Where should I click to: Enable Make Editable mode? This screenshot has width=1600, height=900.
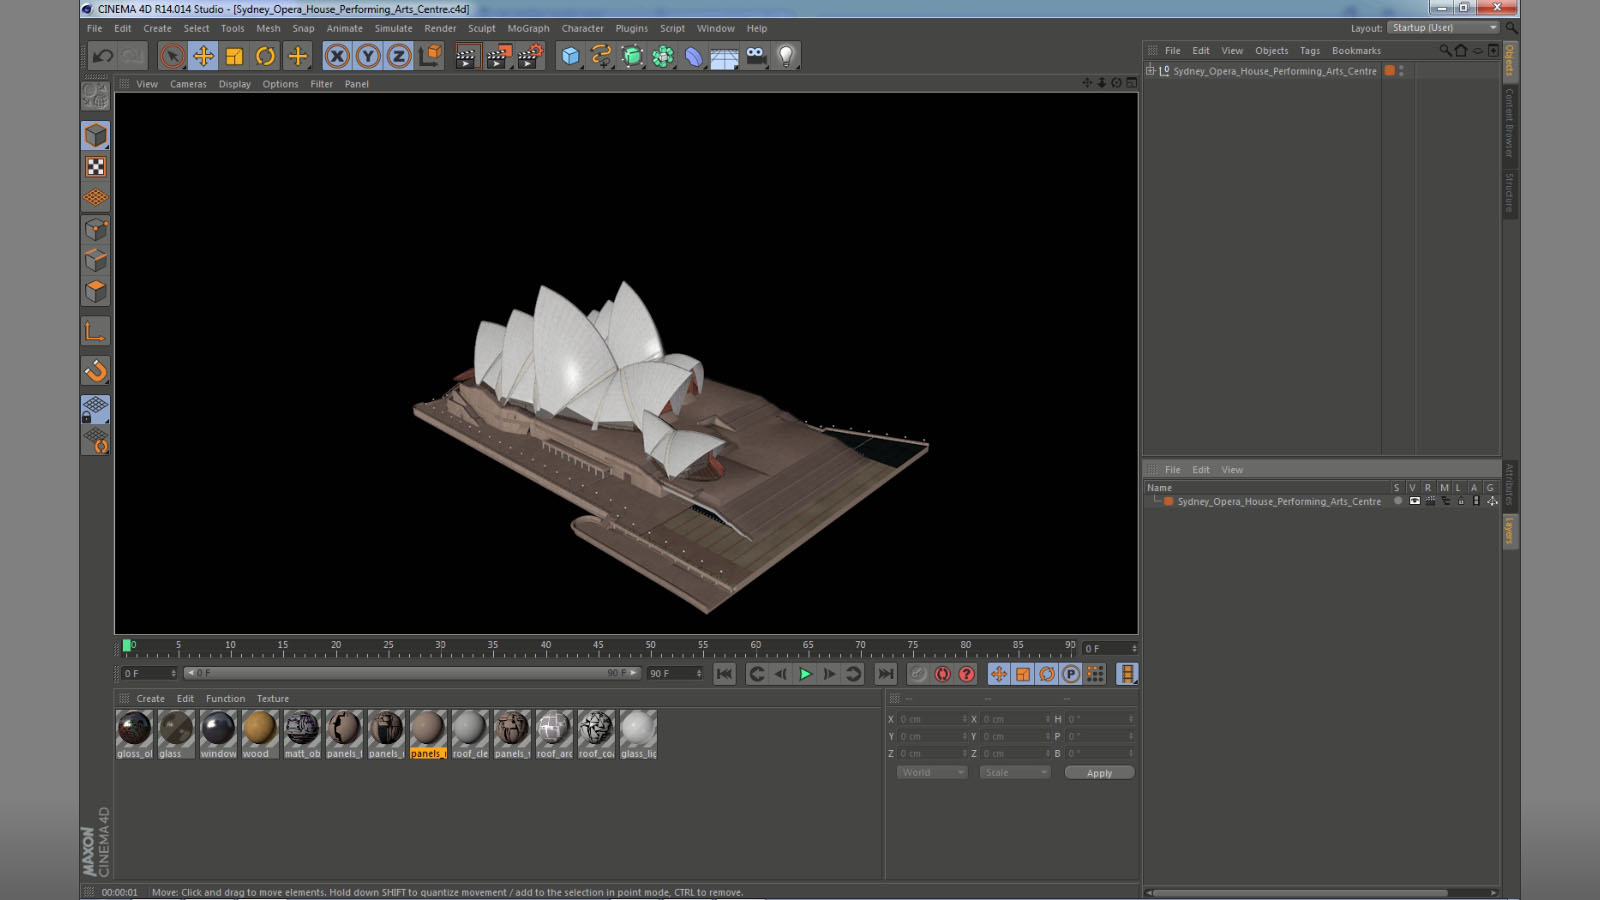[96, 95]
